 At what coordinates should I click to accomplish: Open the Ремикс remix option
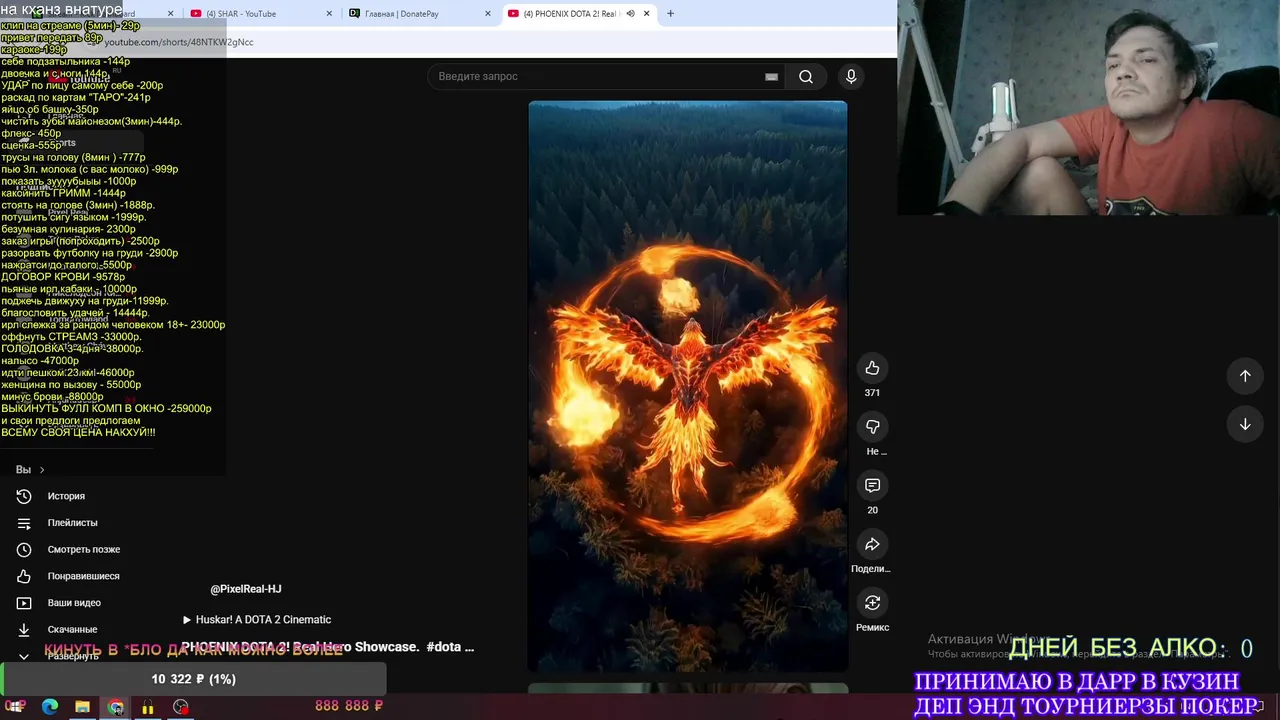pos(872,603)
